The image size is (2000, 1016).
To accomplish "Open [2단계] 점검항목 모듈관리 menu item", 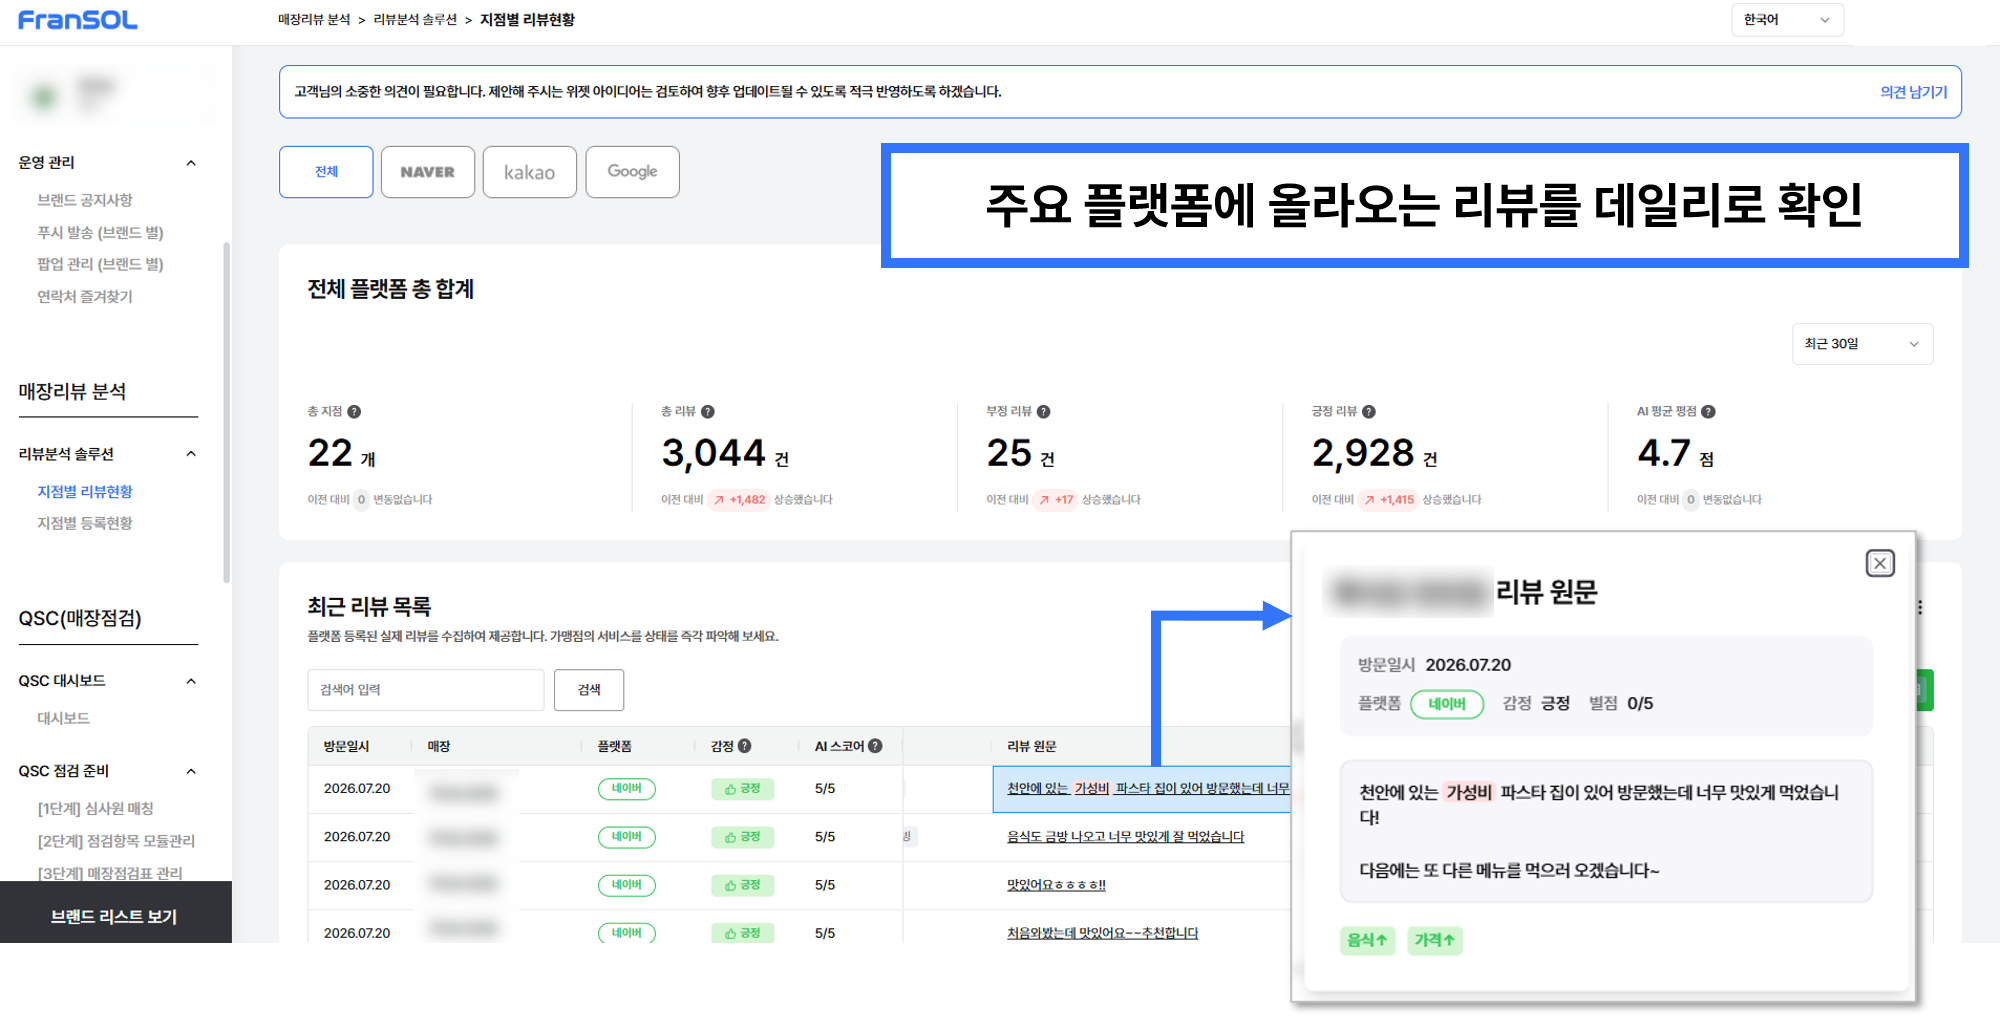I will click(x=116, y=841).
